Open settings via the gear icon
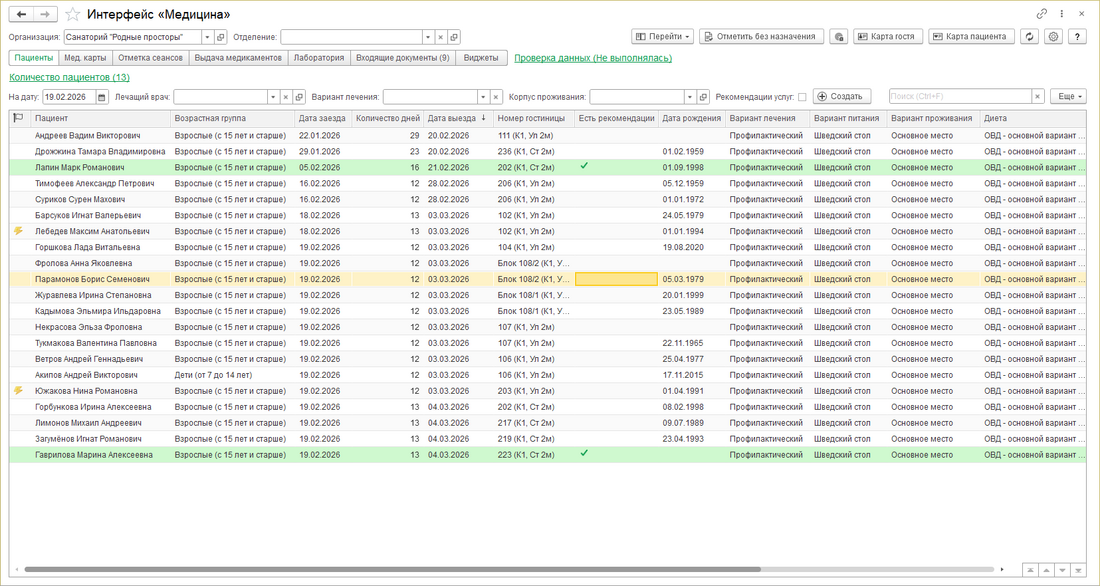Image resolution: width=1100 pixels, height=586 pixels. tap(1053, 37)
